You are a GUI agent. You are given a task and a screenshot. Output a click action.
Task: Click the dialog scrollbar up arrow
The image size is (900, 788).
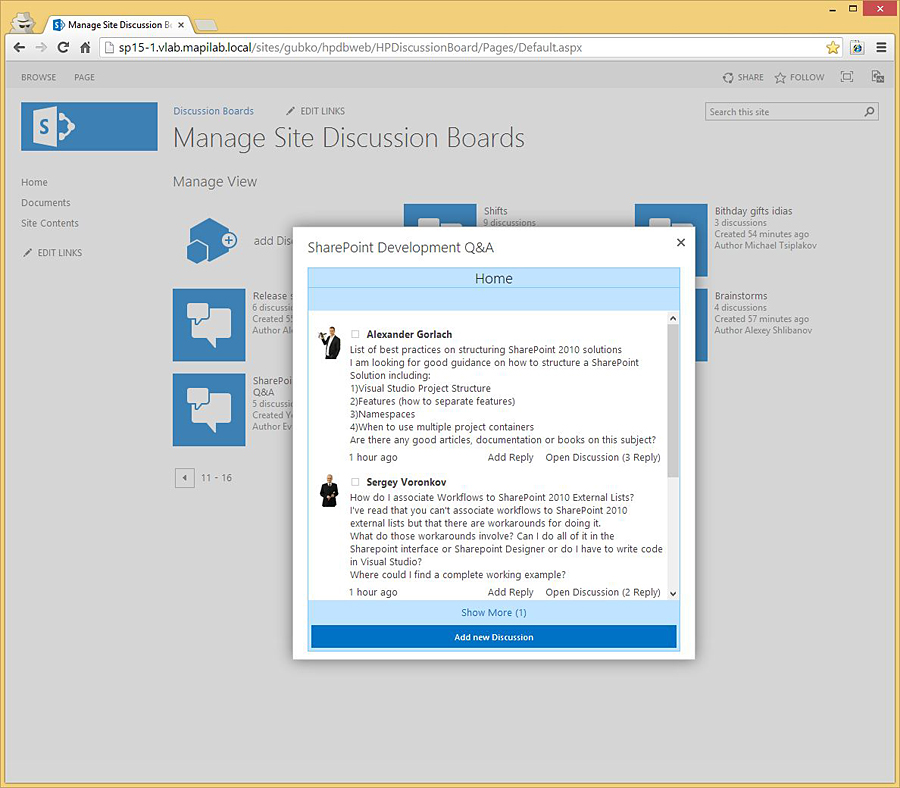673,319
